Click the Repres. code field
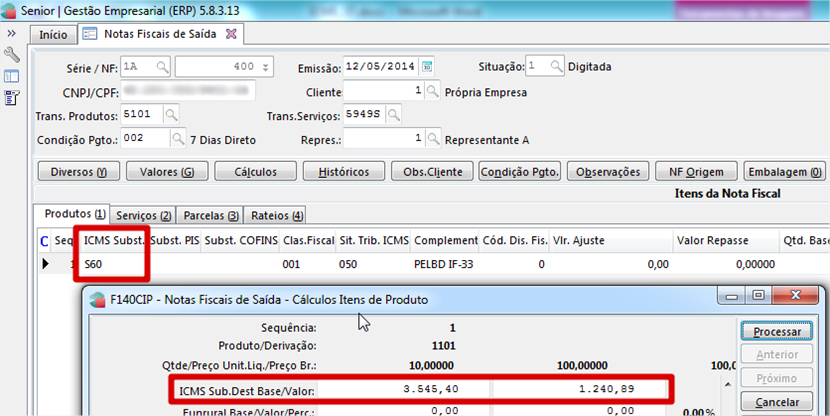Screen dimensions: 830x416 (x=384, y=139)
